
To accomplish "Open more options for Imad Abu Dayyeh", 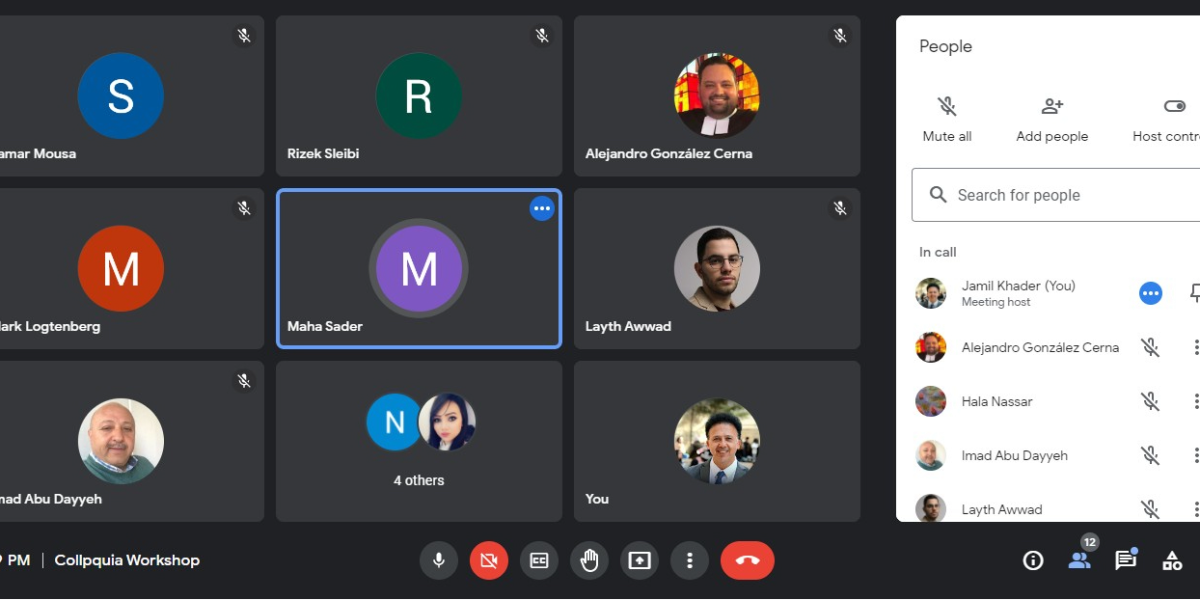I will coord(1195,455).
